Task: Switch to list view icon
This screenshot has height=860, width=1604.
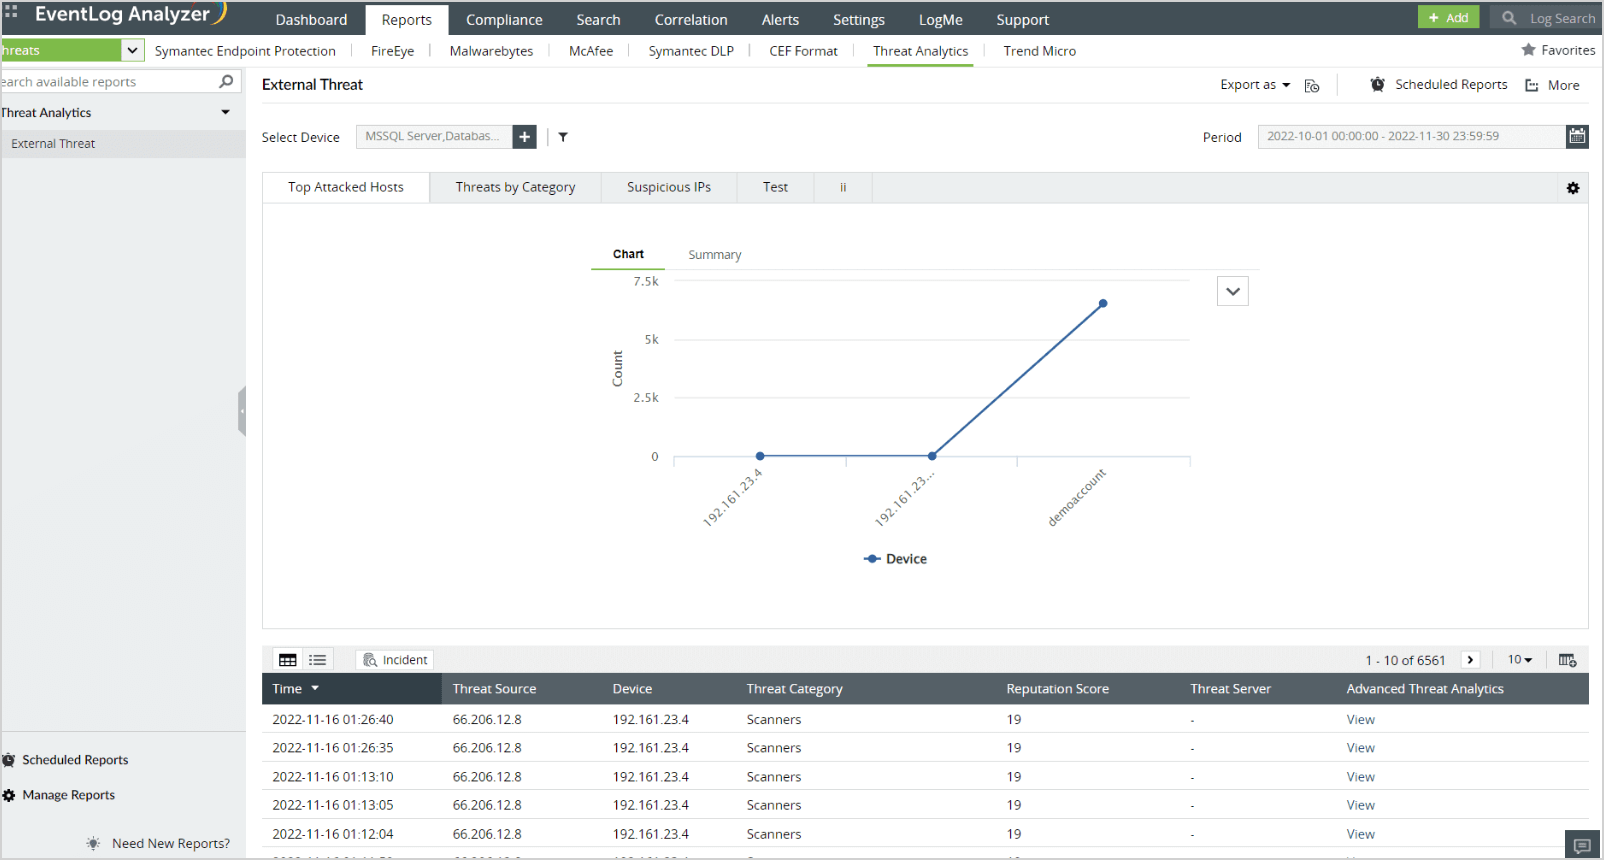Action: pos(318,660)
